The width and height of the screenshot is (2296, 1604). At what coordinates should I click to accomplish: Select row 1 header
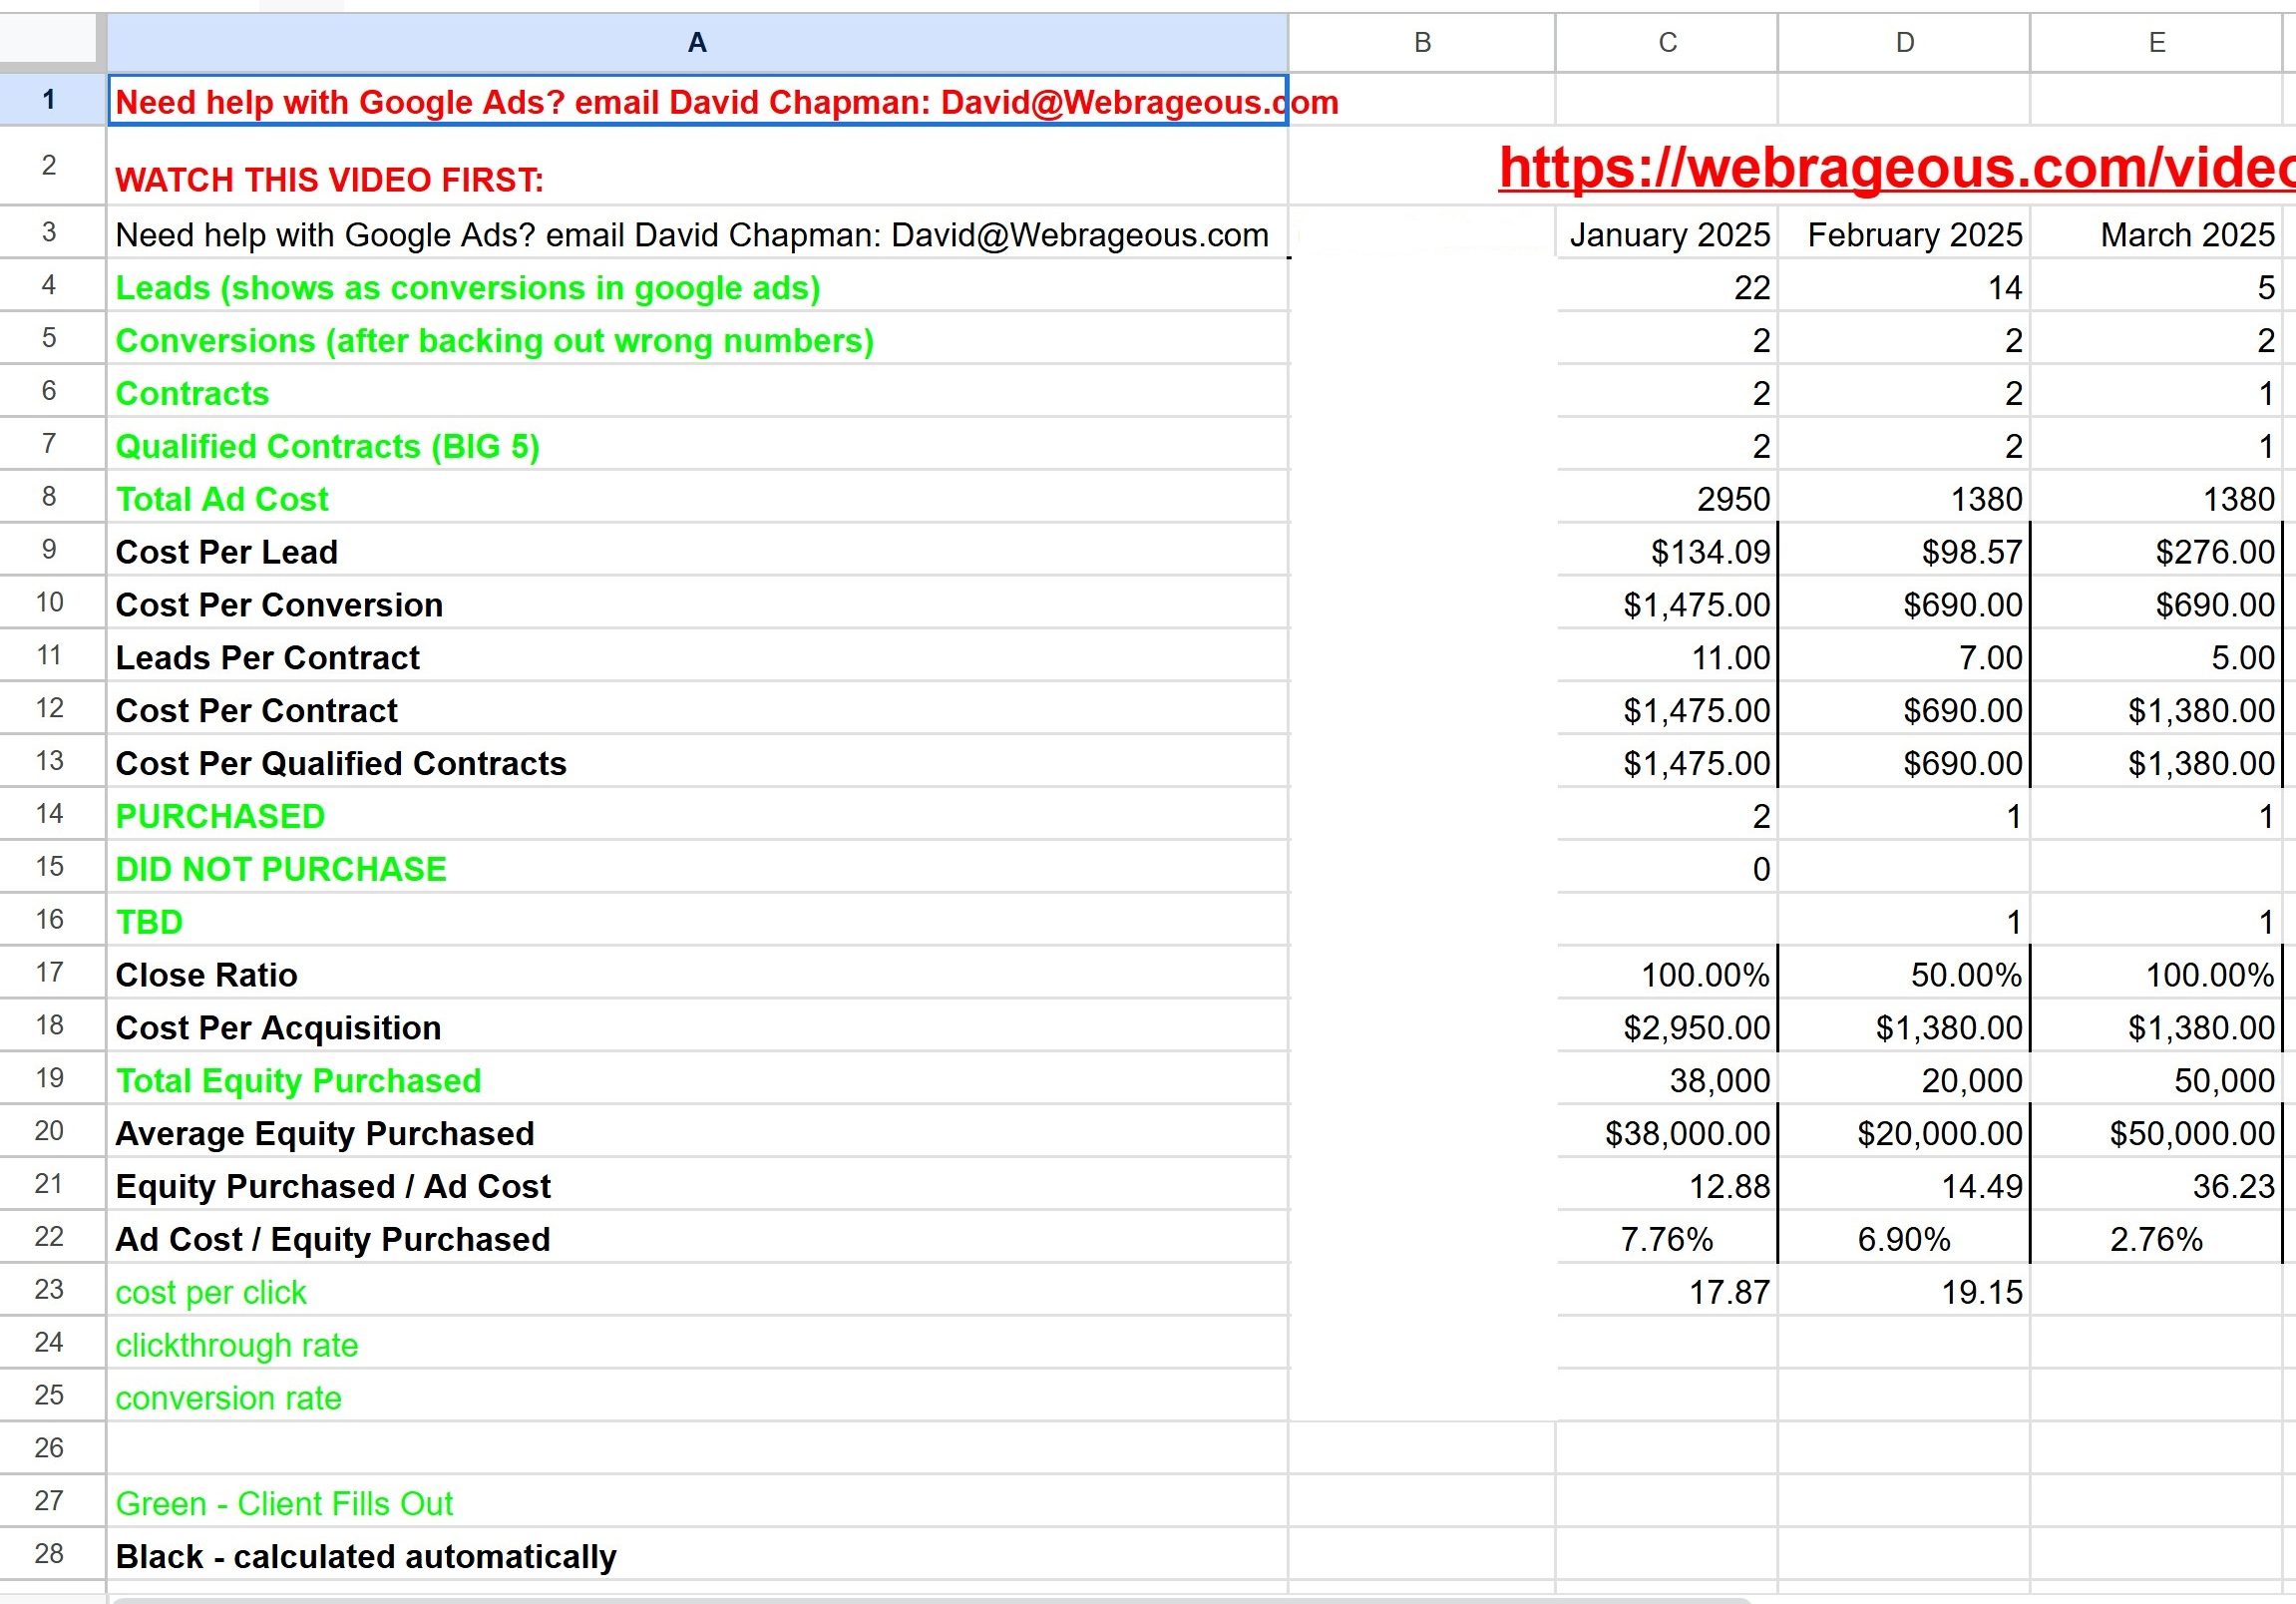click(x=48, y=99)
